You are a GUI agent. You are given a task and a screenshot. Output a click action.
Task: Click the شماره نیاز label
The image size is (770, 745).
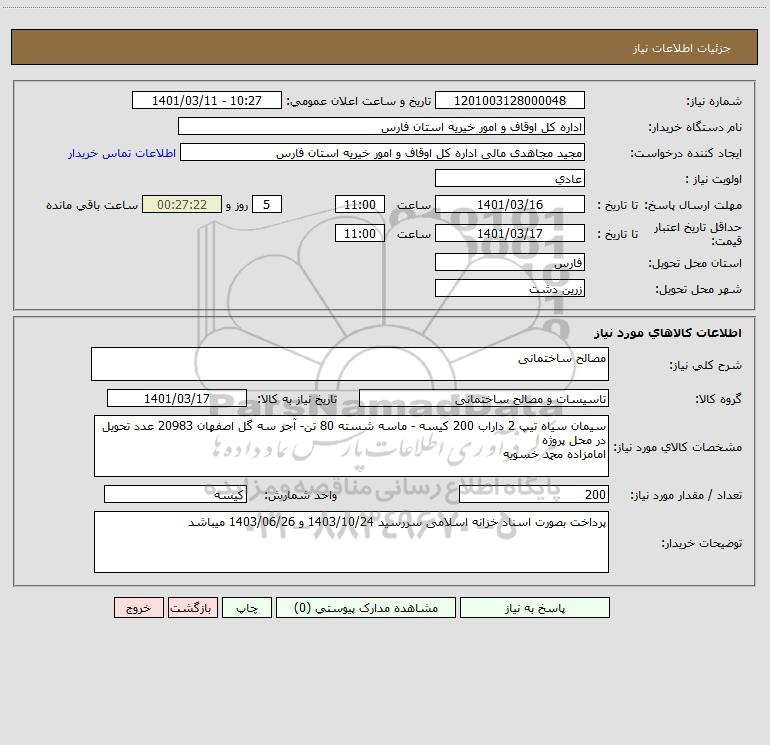714,101
